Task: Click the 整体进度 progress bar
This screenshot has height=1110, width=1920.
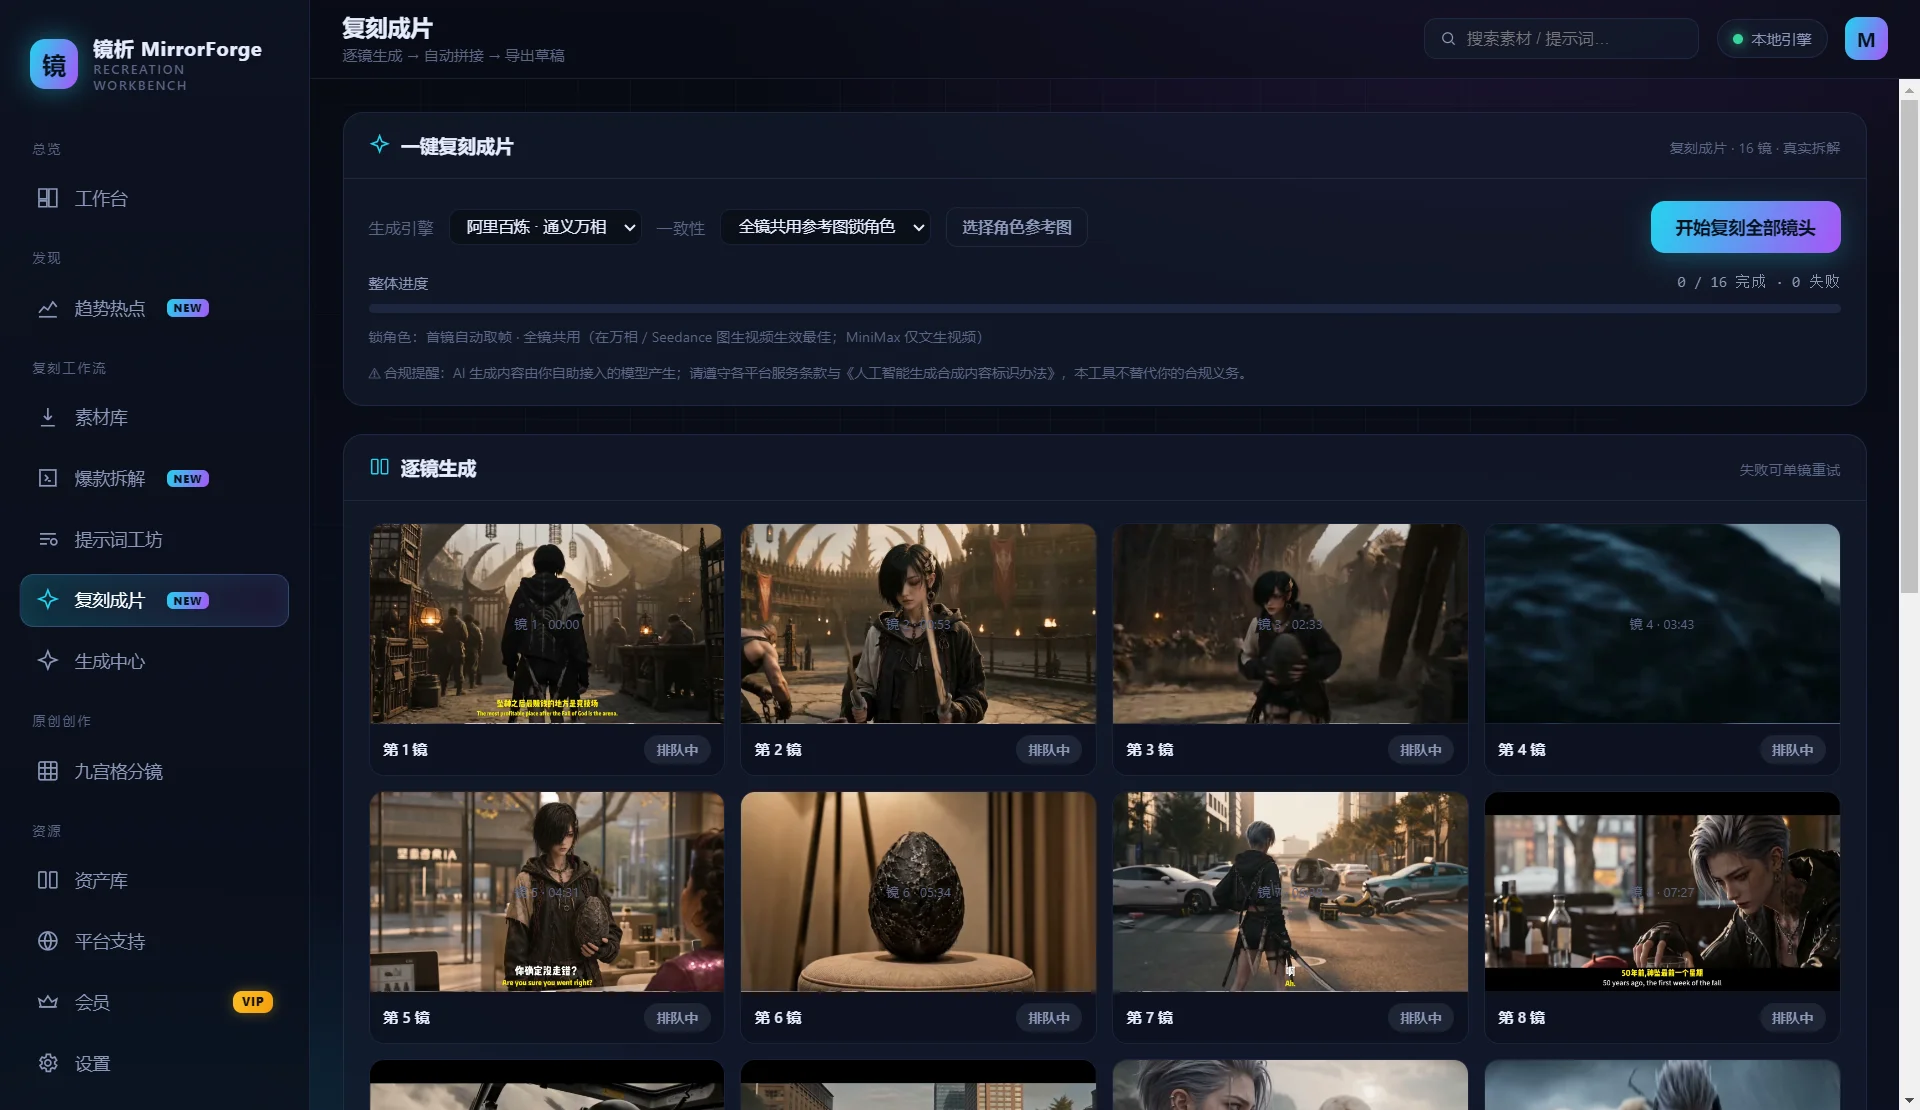Action: [x=1104, y=309]
